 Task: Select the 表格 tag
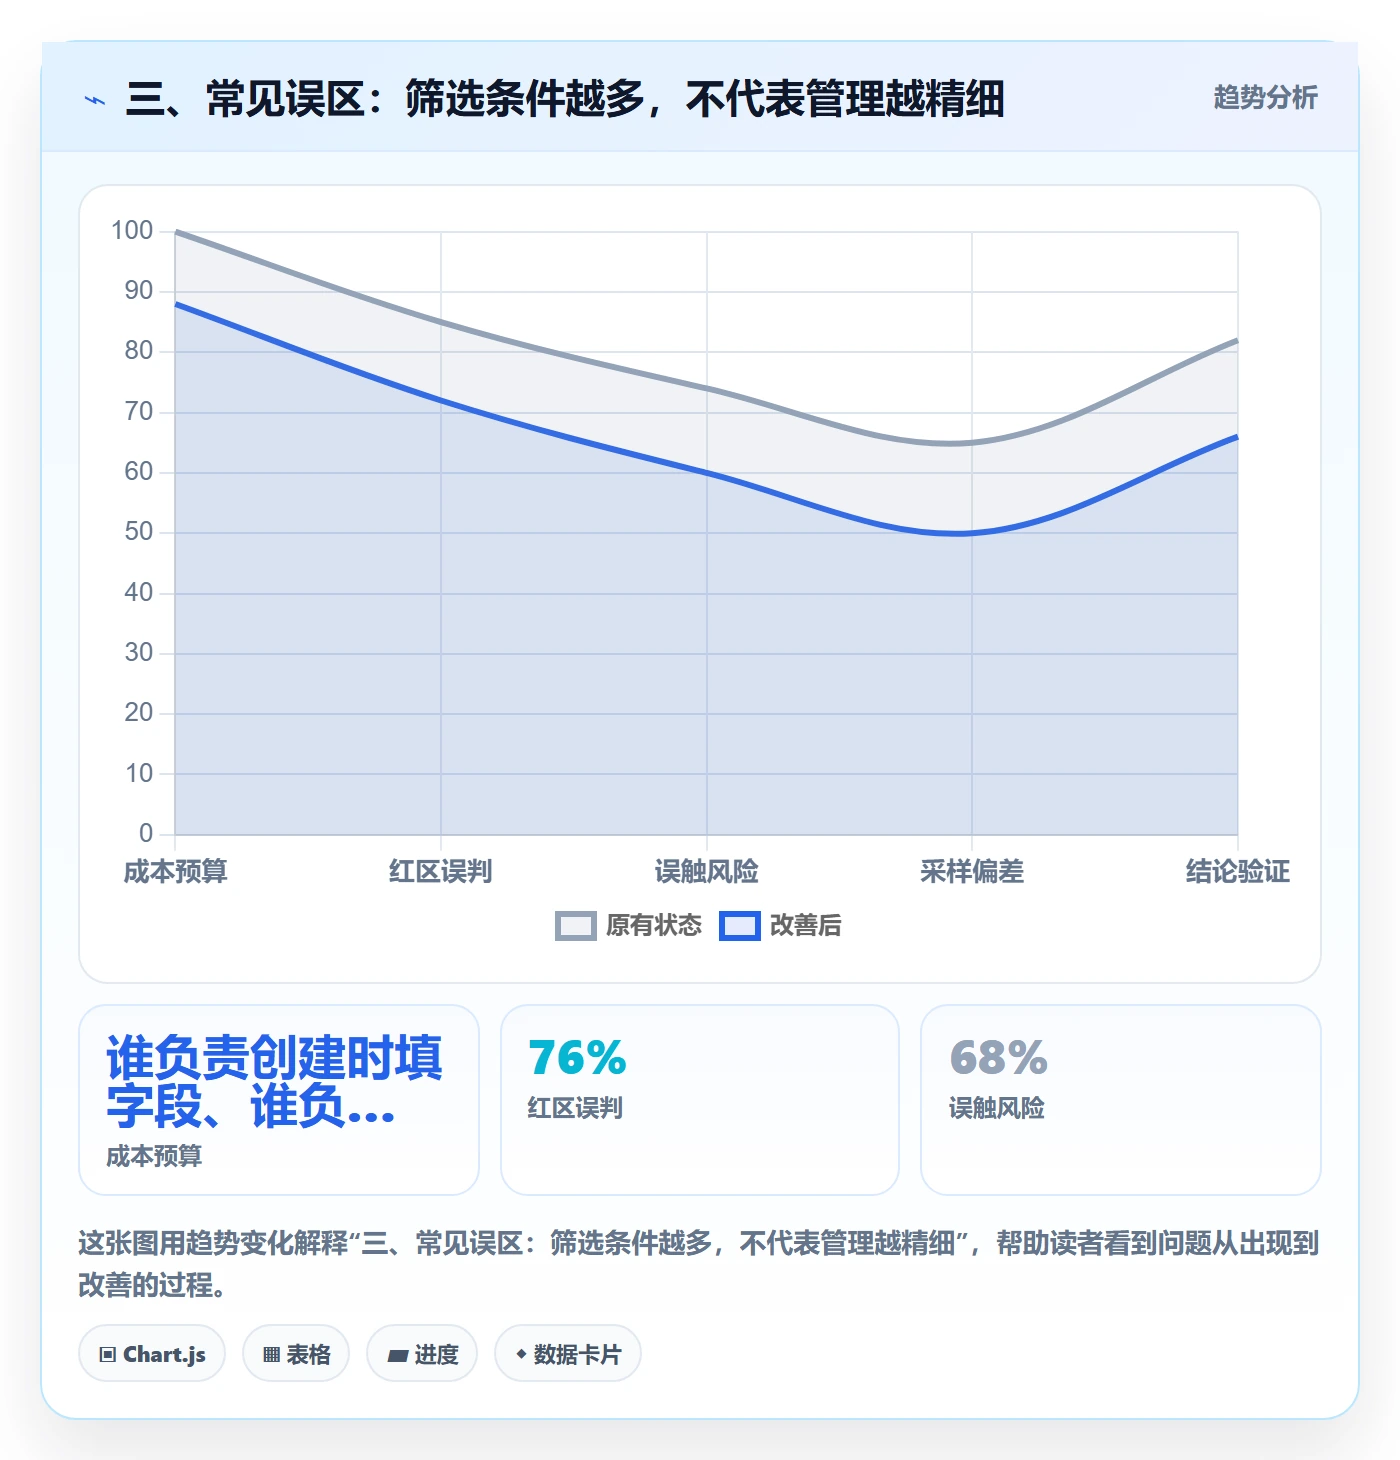coord(296,1354)
